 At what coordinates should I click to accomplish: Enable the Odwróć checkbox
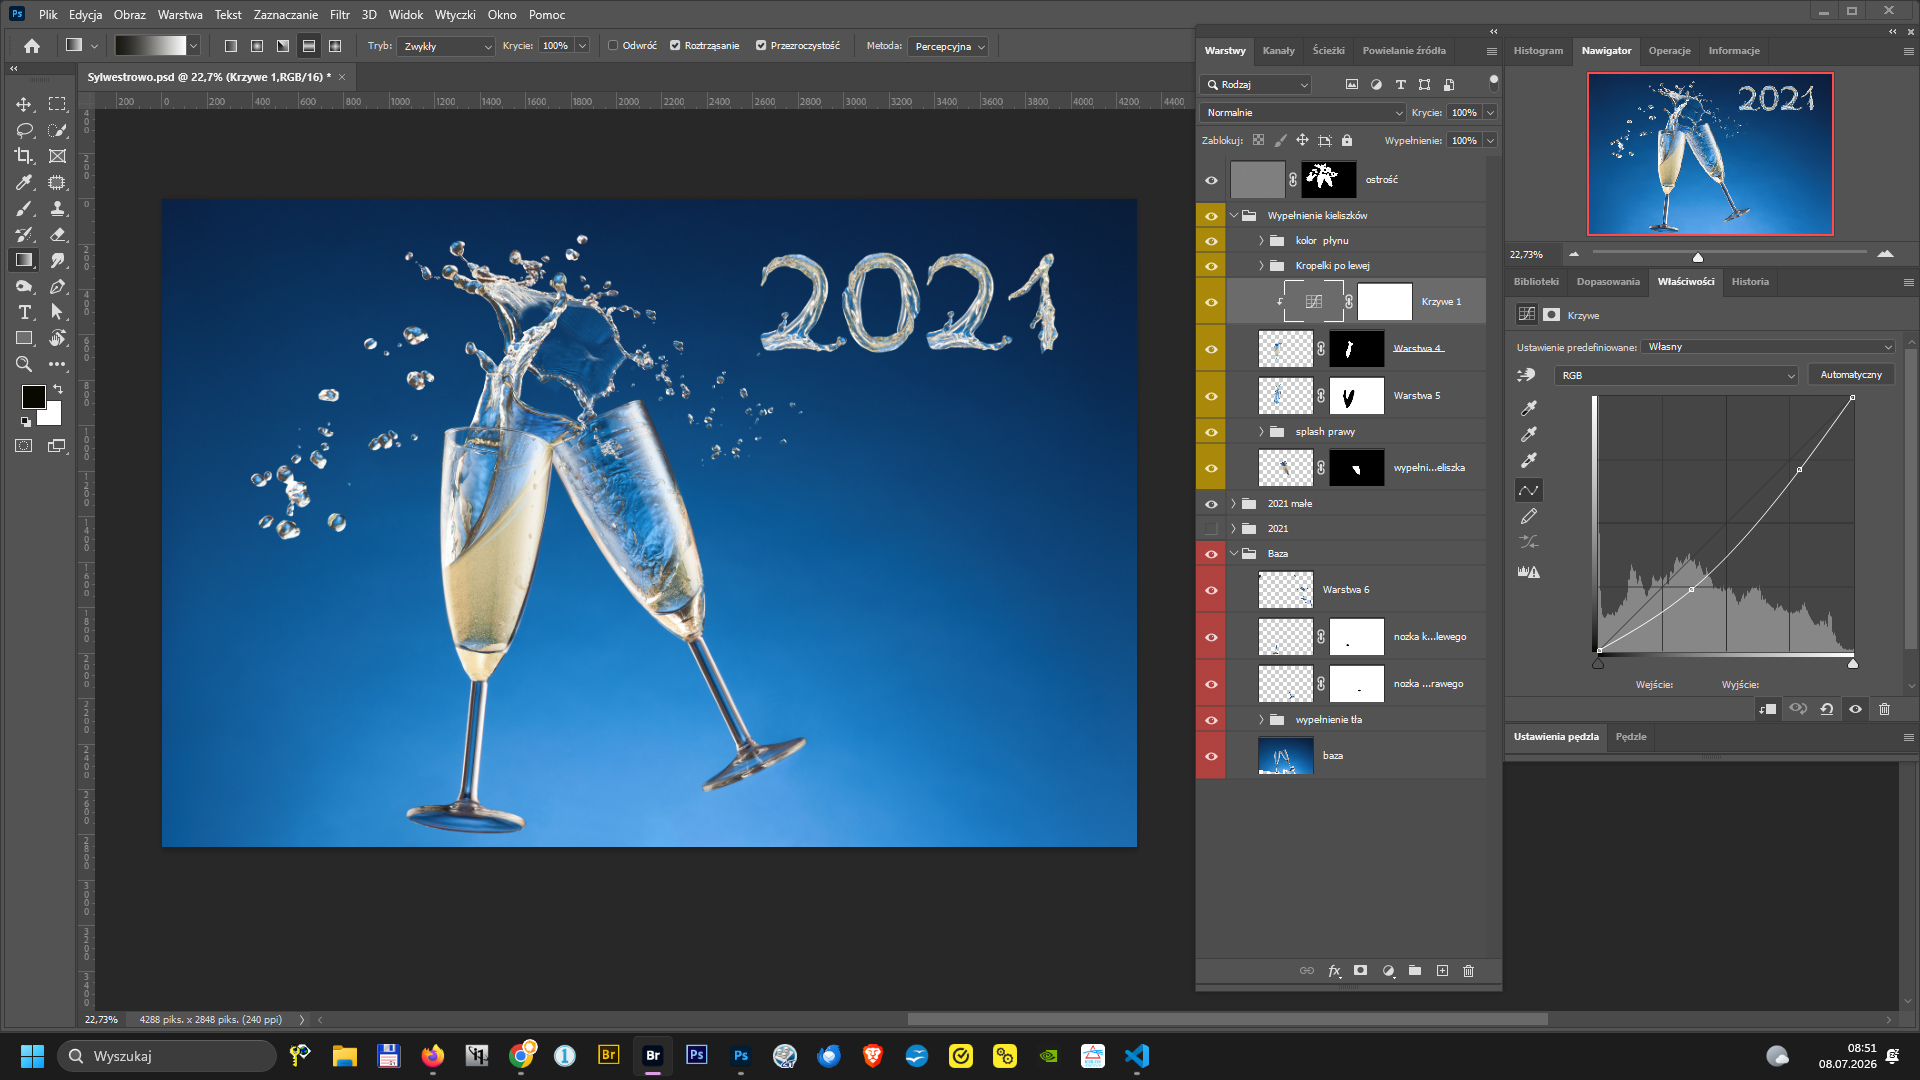613,46
